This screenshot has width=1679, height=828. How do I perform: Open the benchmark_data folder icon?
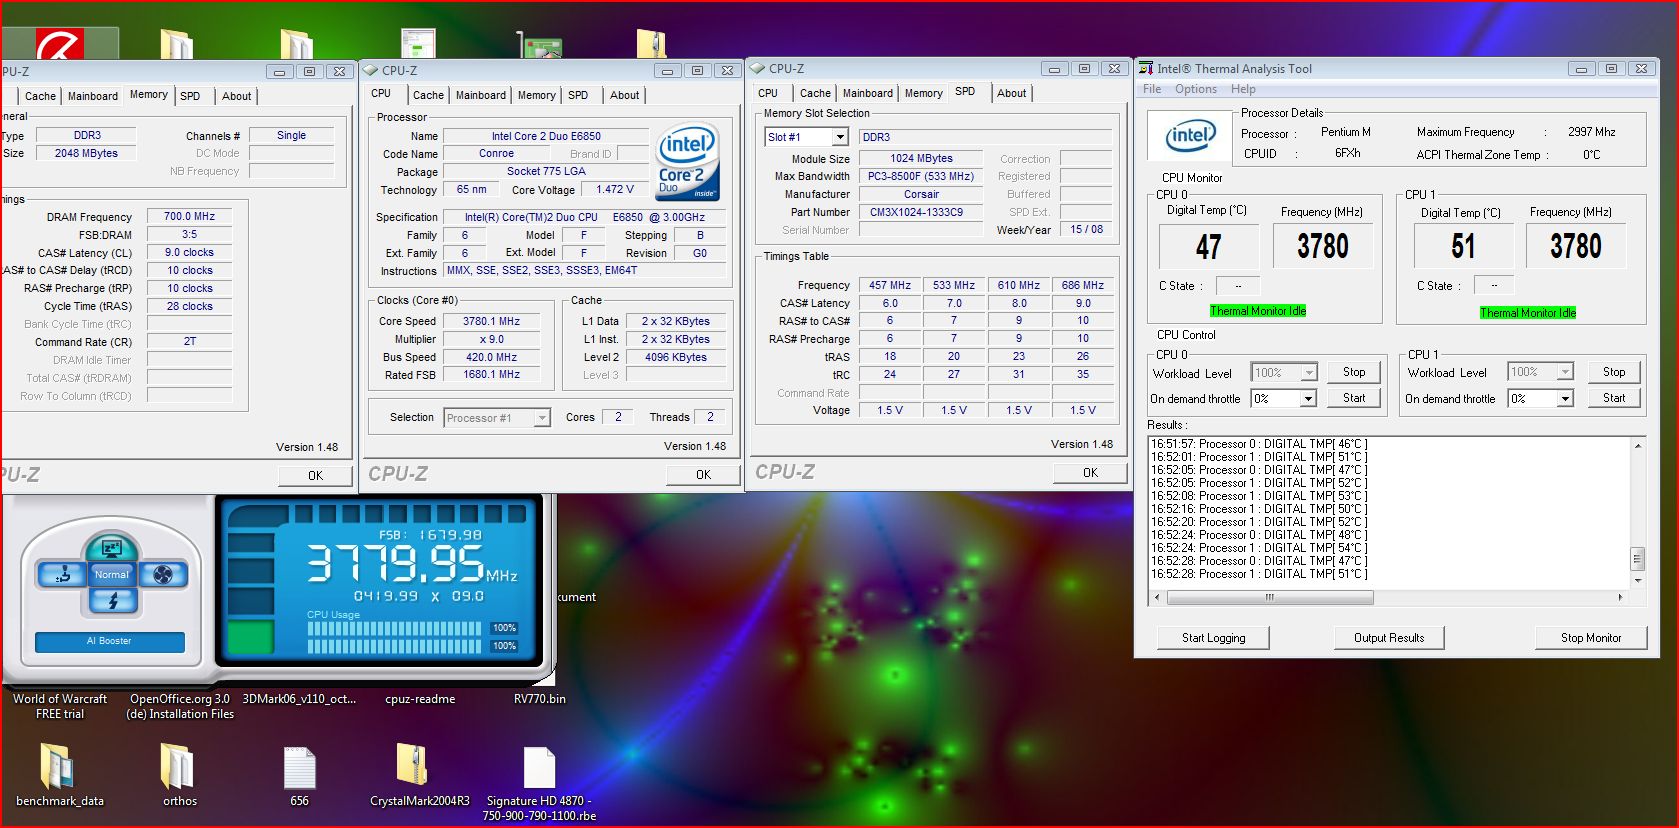click(58, 766)
